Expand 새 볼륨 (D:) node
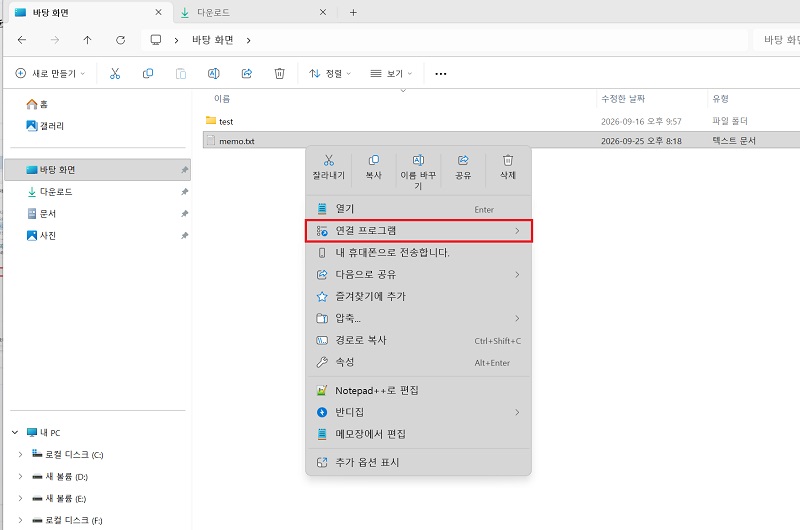The width and height of the screenshot is (800, 530). tap(20, 476)
